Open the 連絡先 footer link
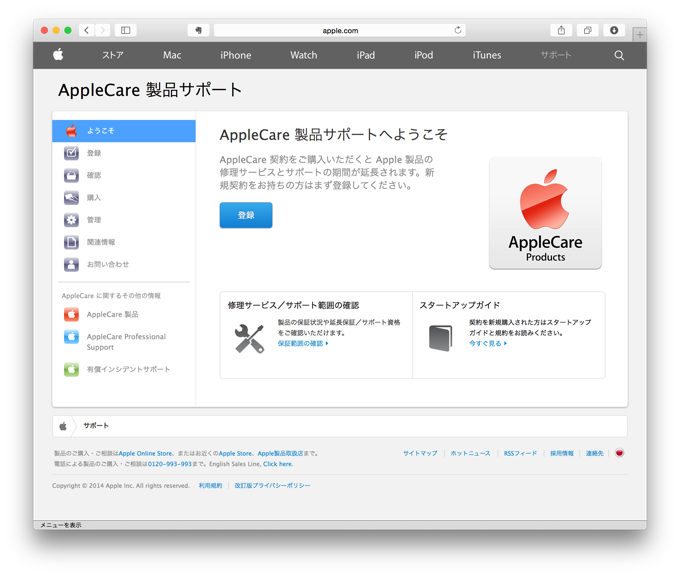This screenshot has width=680, height=577. coord(595,453)
